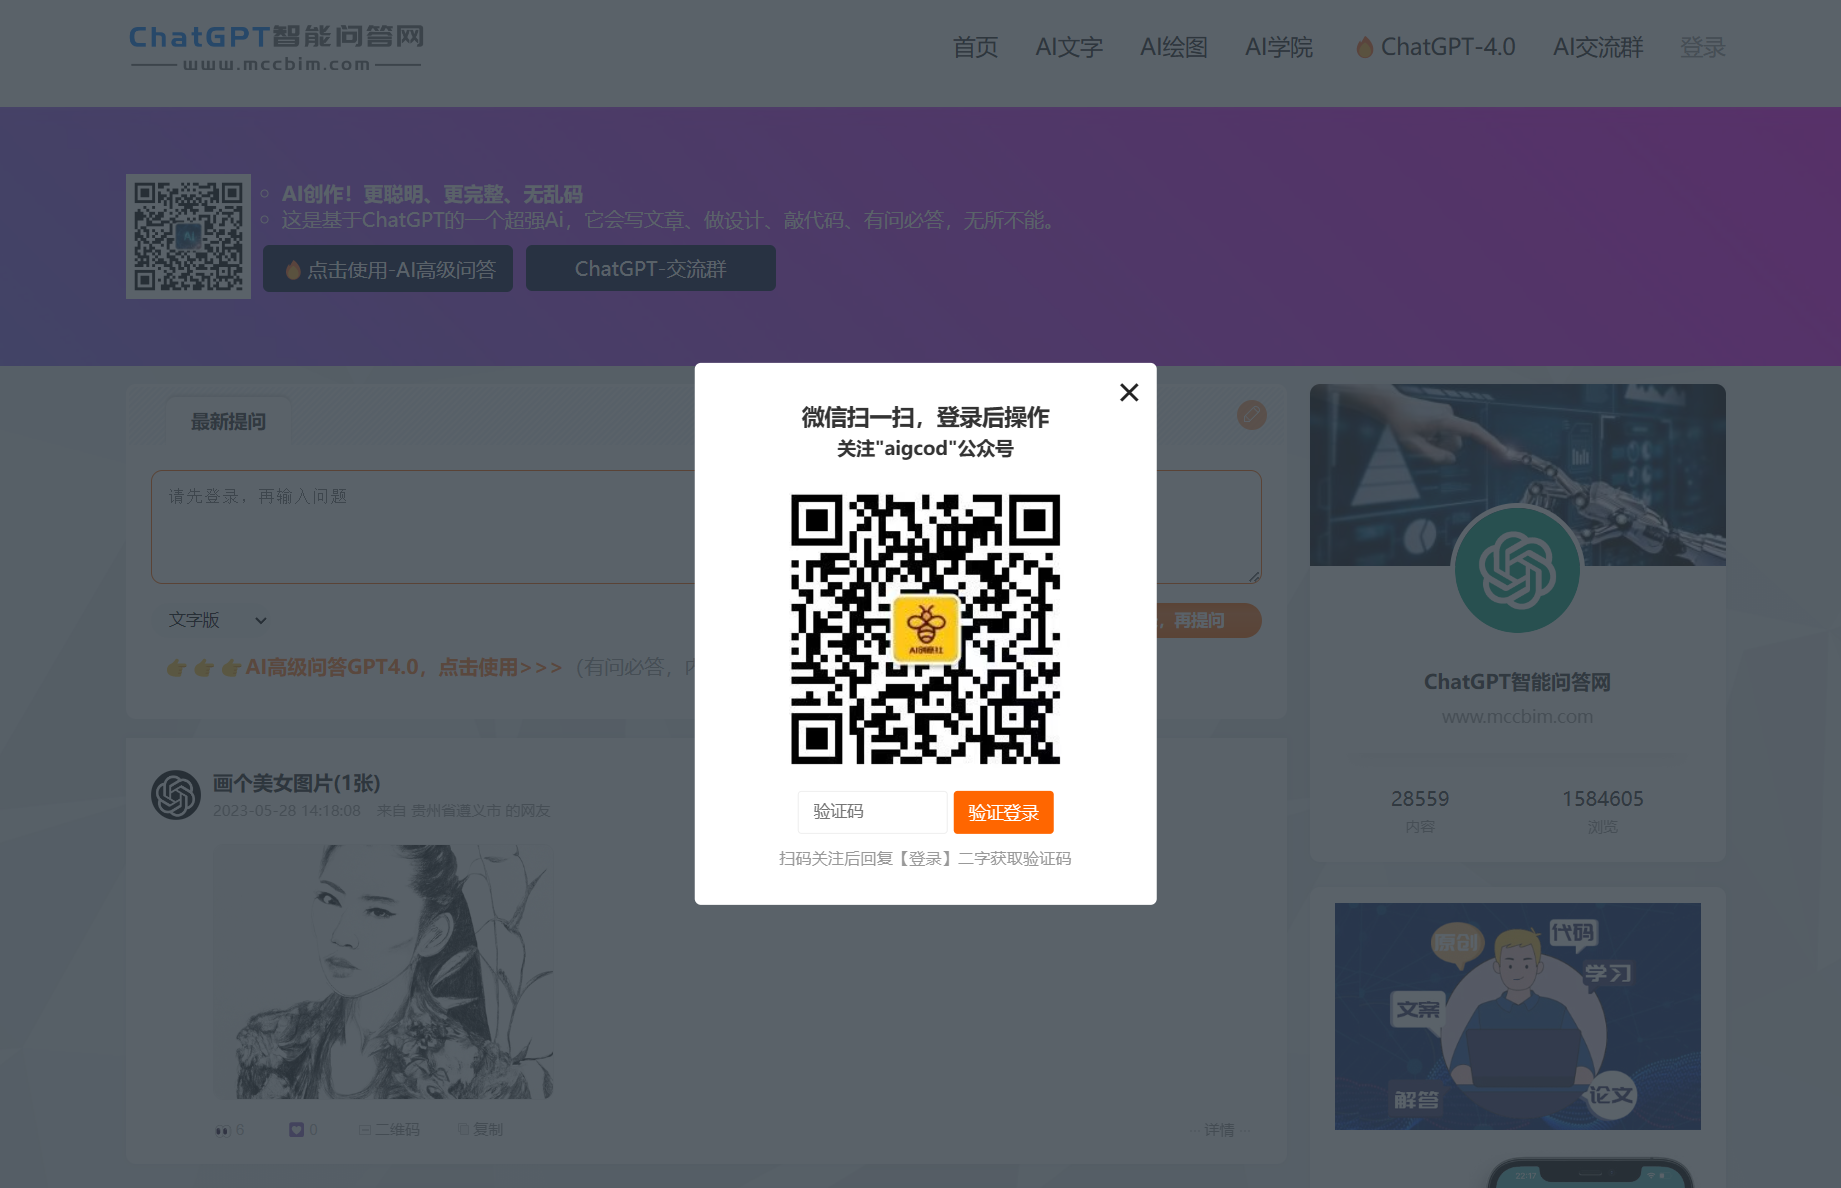The width and height of the screenshot is (1841, 1188).
Task: Open the ChatGPT-4.0 nav item
Action: 1435,47
